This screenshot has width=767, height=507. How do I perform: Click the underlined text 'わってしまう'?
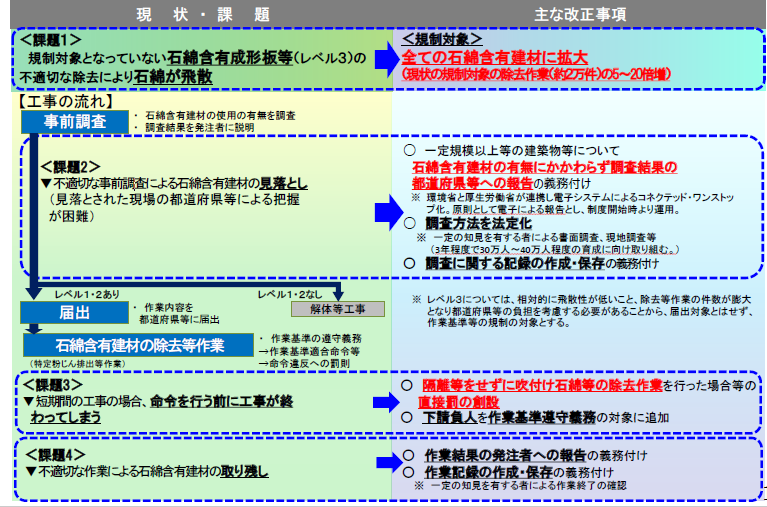pos(66,417)
